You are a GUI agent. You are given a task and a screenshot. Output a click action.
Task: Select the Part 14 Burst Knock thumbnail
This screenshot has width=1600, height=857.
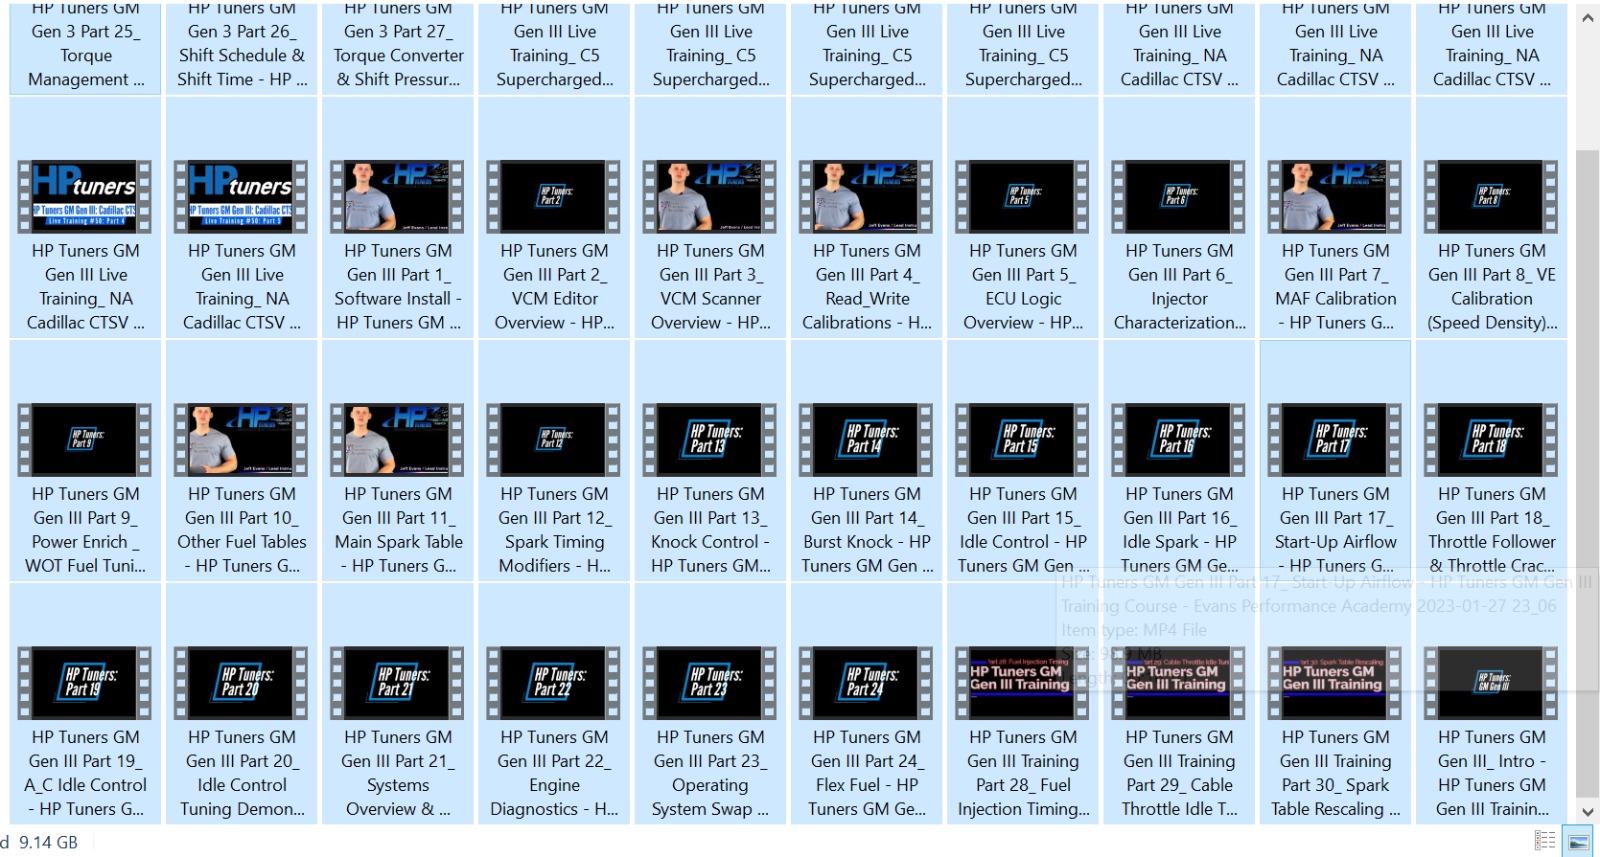coord(866,440)
